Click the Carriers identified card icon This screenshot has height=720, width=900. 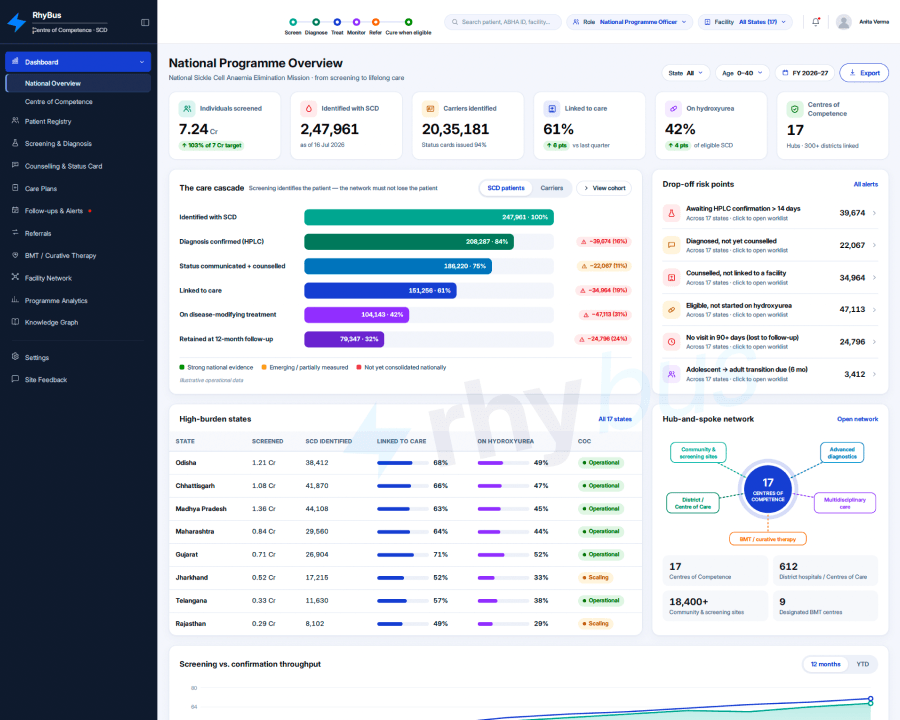(429, 109)
